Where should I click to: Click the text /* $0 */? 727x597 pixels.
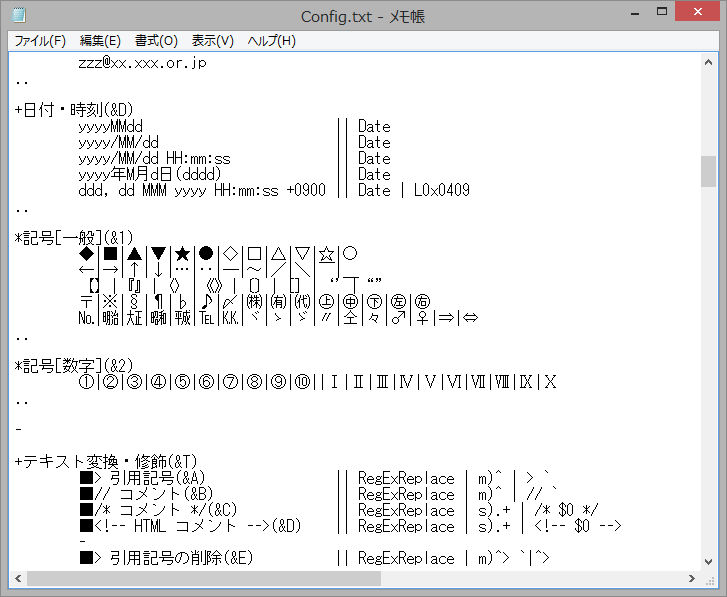tap(566, 510)
